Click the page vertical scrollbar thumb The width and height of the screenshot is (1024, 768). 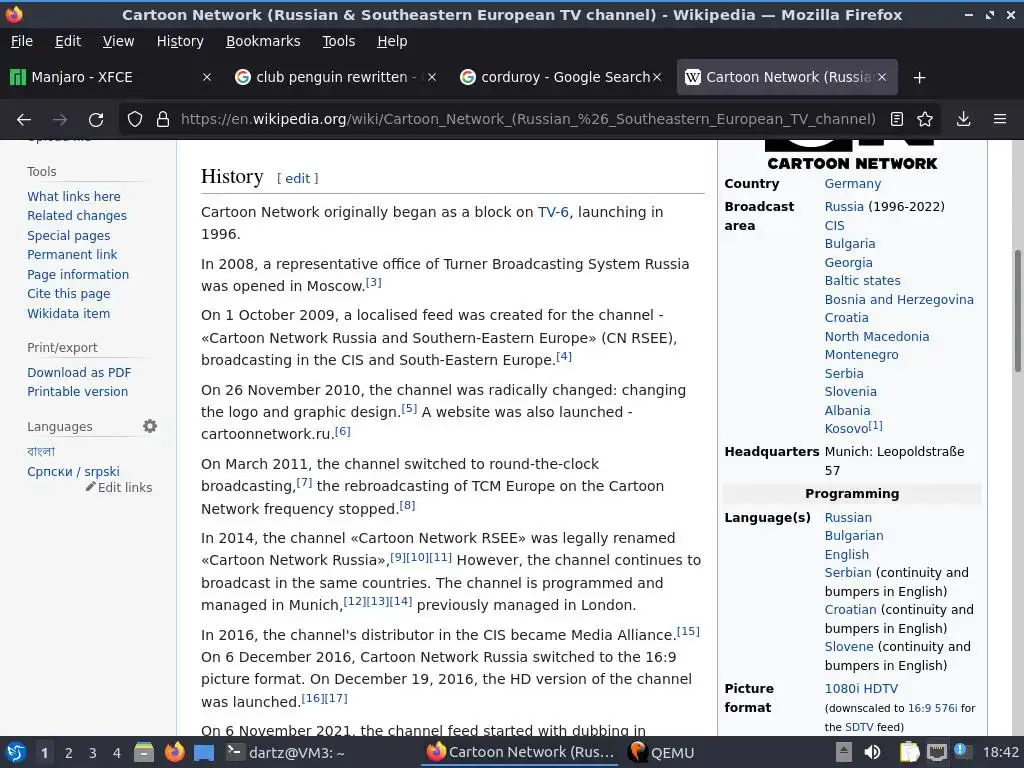[x=1017, y=311]
